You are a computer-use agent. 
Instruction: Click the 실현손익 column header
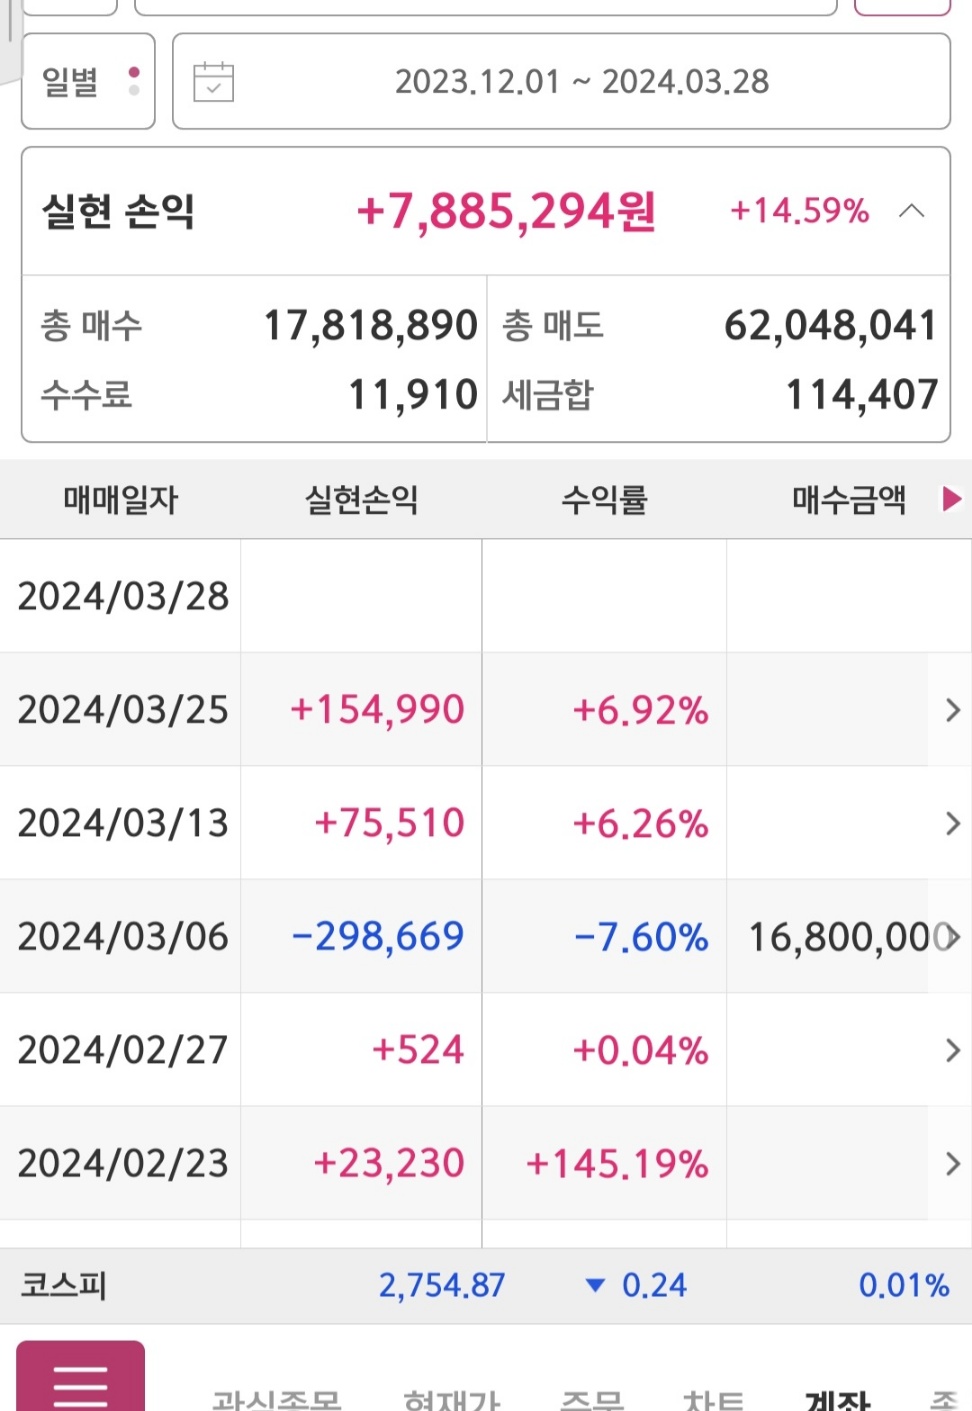(361, 499)
